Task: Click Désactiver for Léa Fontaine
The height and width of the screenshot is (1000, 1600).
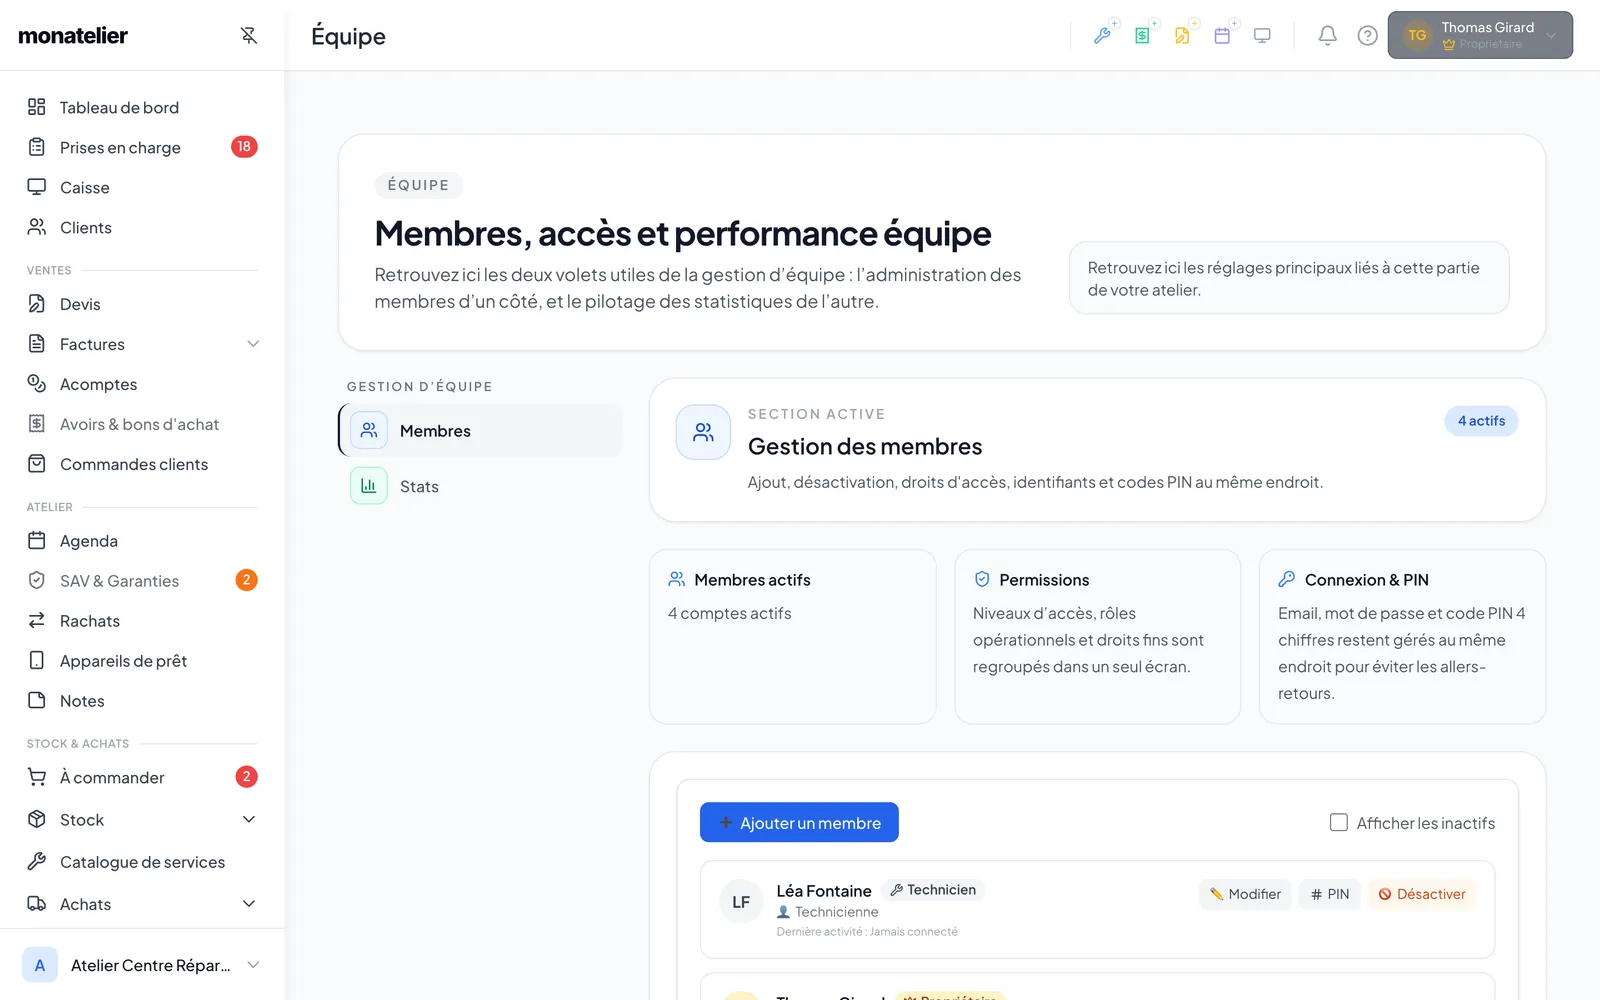Action: point(1422,894)
